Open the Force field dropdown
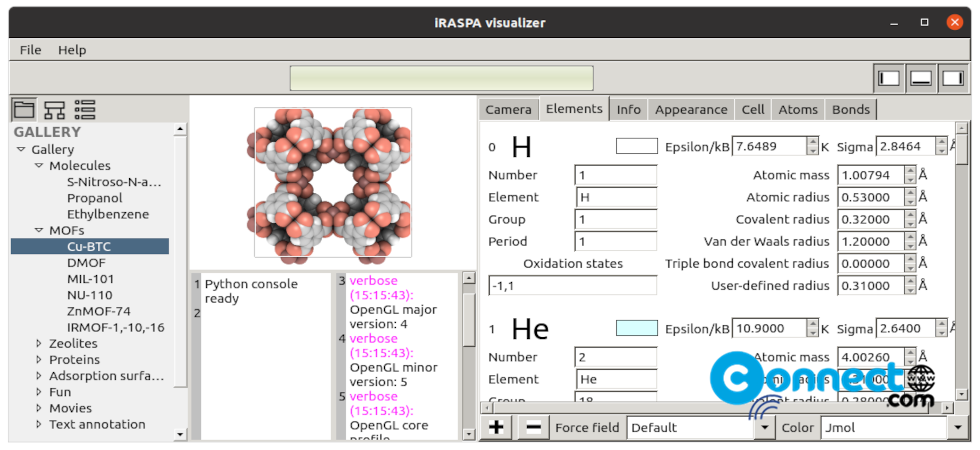The height and width of the screenshot is (450, 980). [700, 428]
